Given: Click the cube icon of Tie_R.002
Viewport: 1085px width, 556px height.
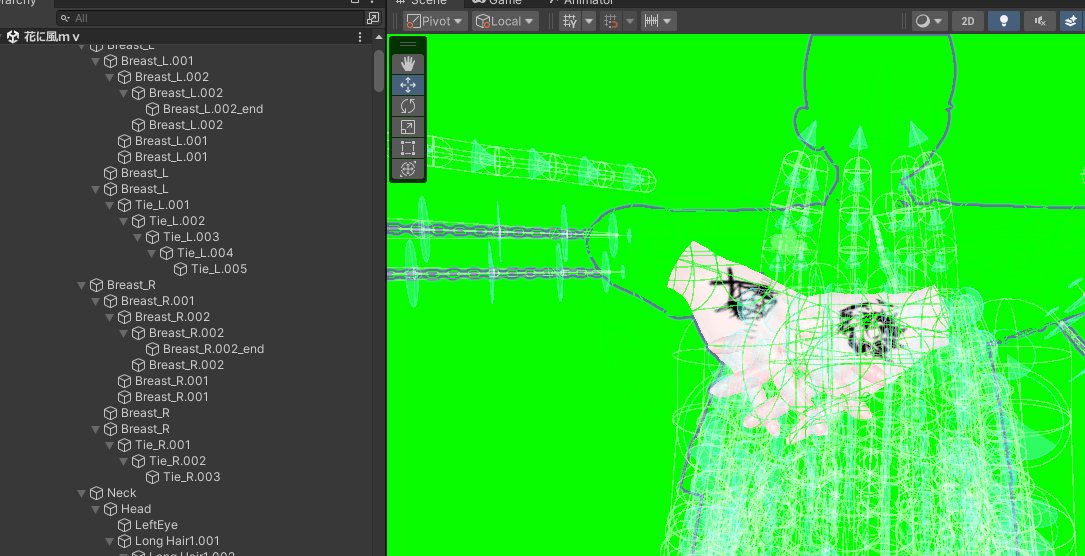Looking at the screenshot, I should pyautogui.click(x=138, y=461).
